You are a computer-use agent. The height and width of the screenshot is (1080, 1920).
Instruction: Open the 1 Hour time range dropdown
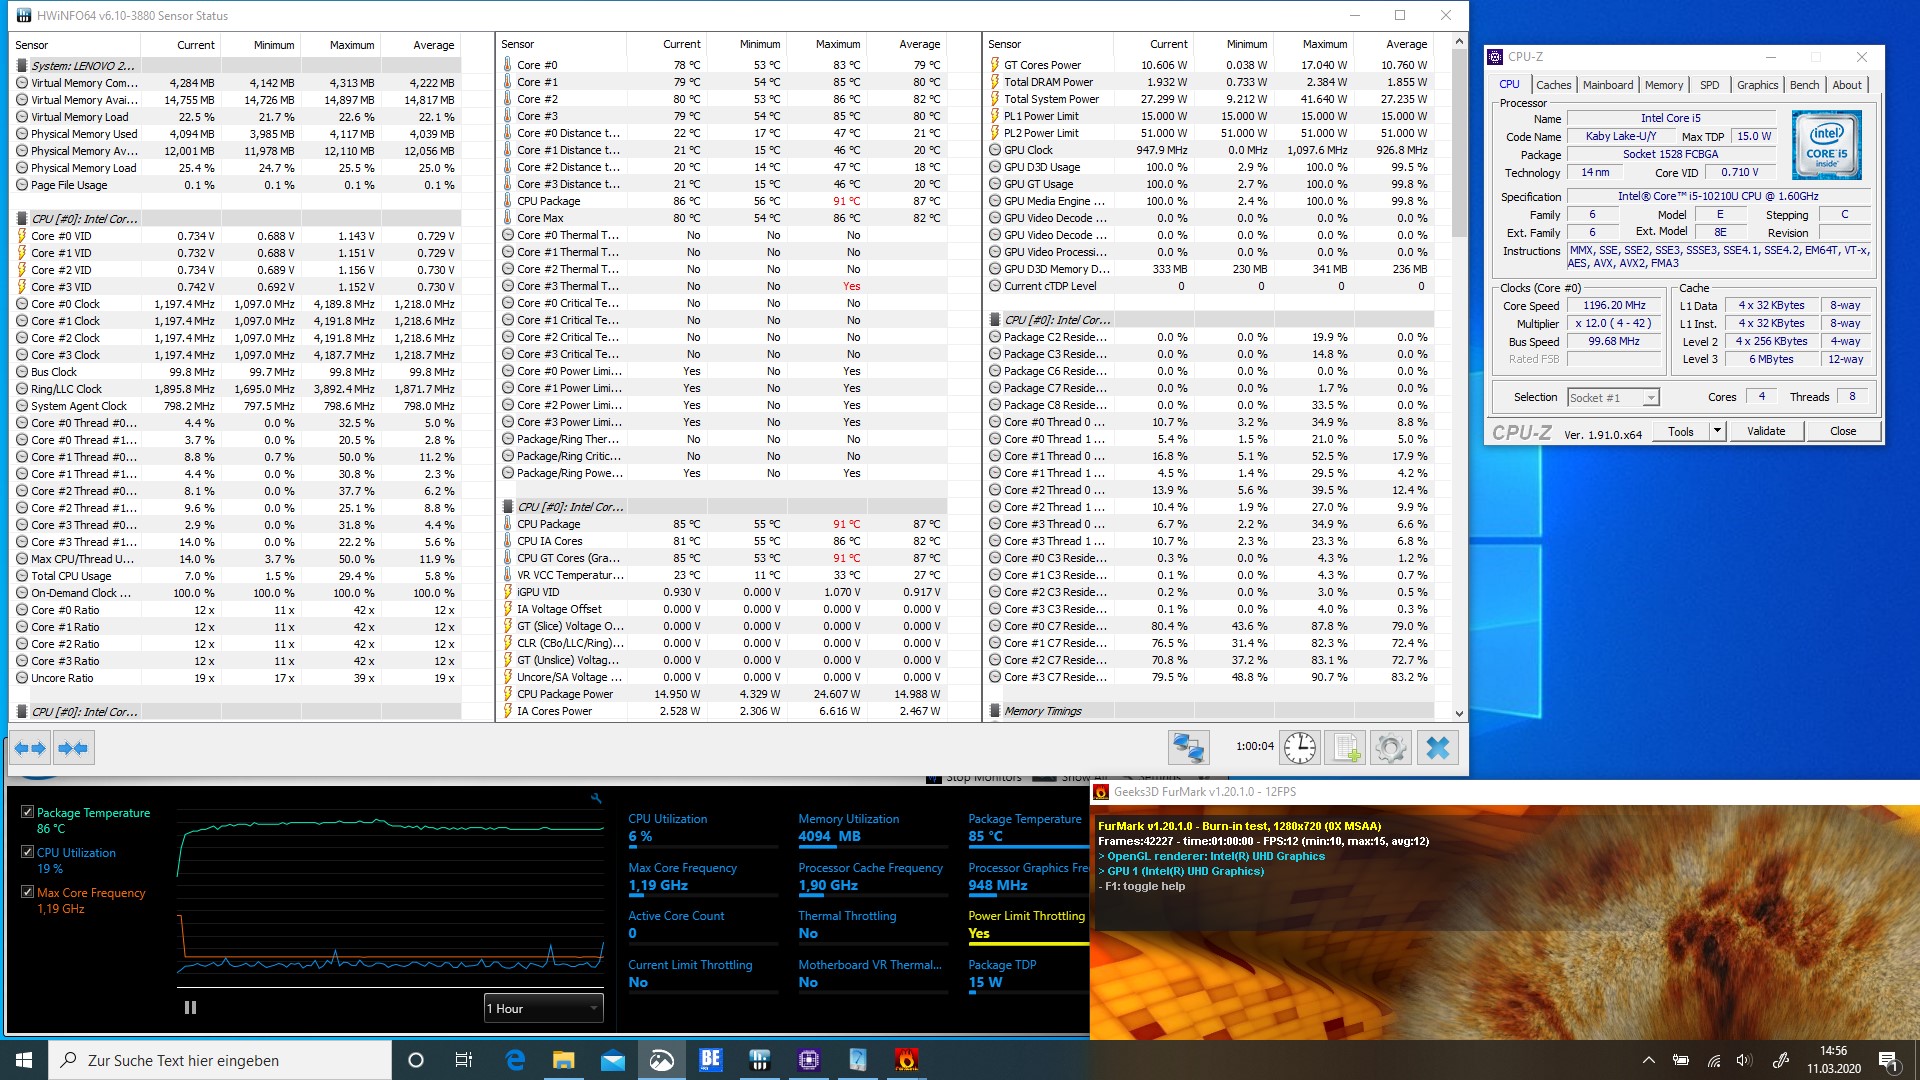543,1008
